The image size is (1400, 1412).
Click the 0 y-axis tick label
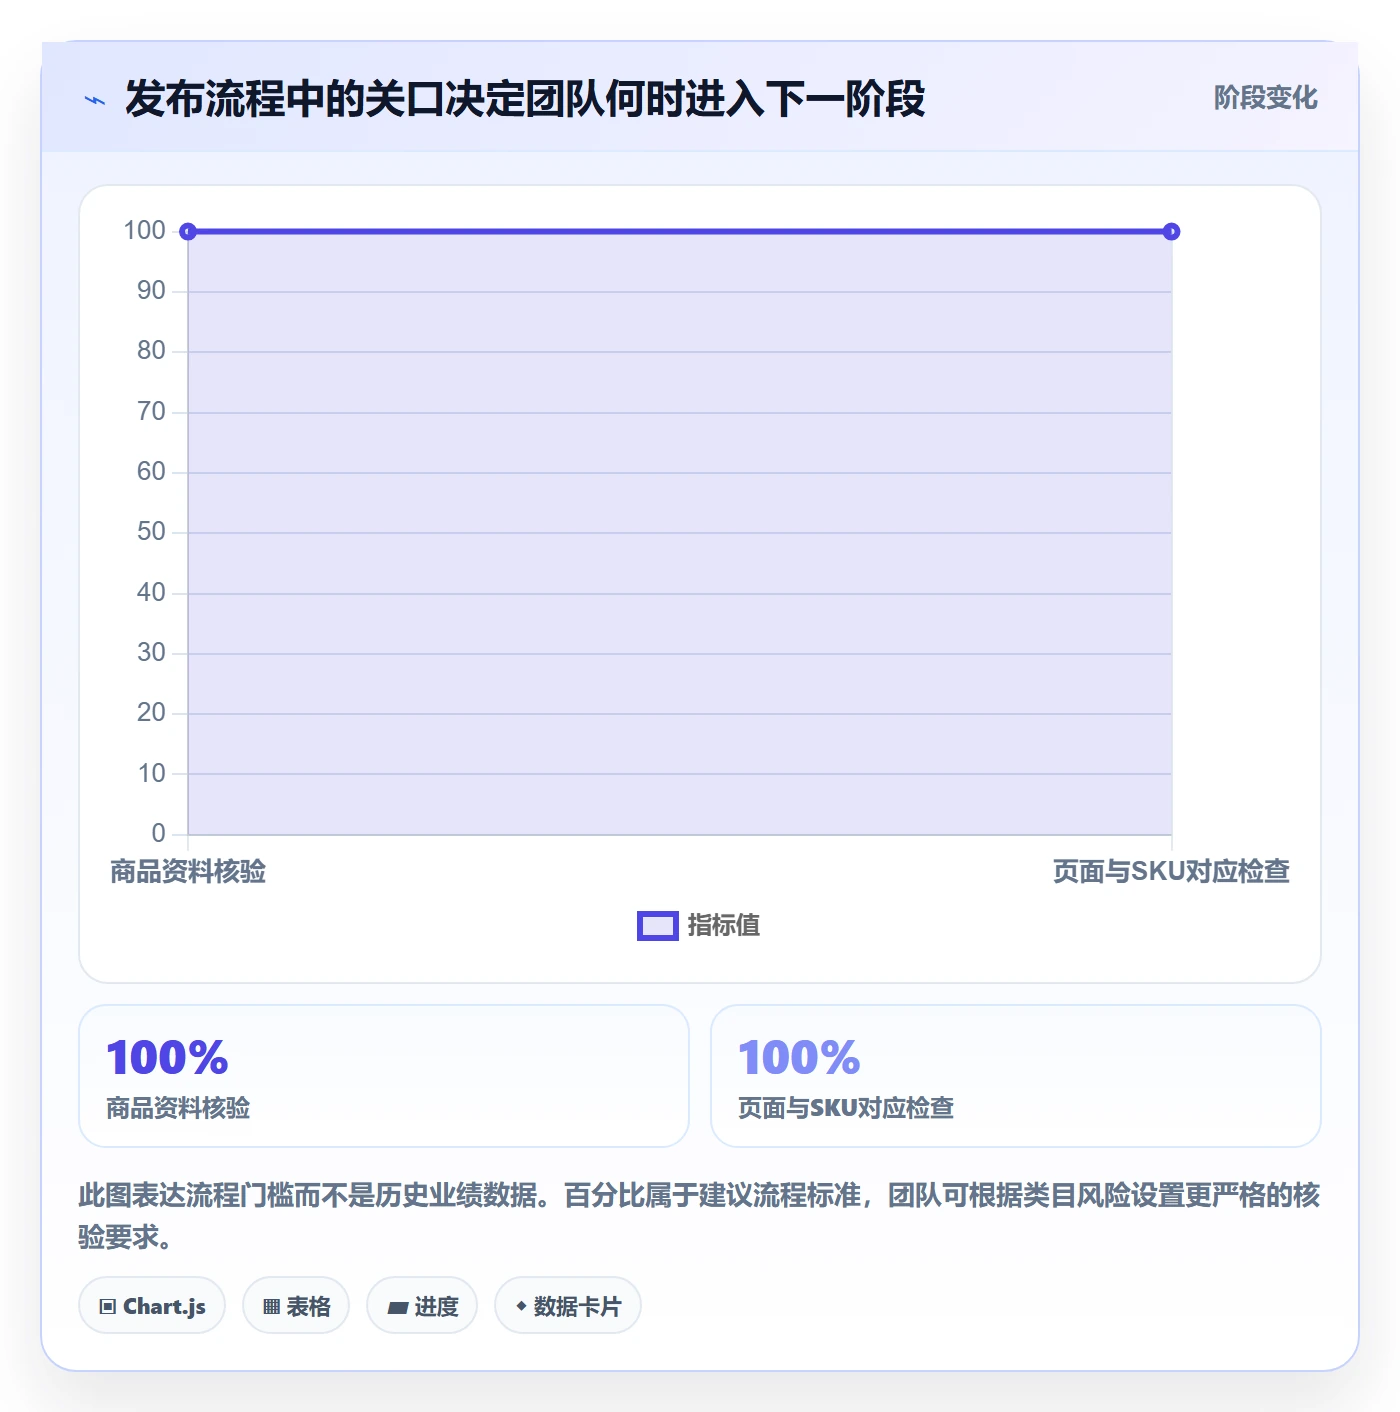coord(158,833)
